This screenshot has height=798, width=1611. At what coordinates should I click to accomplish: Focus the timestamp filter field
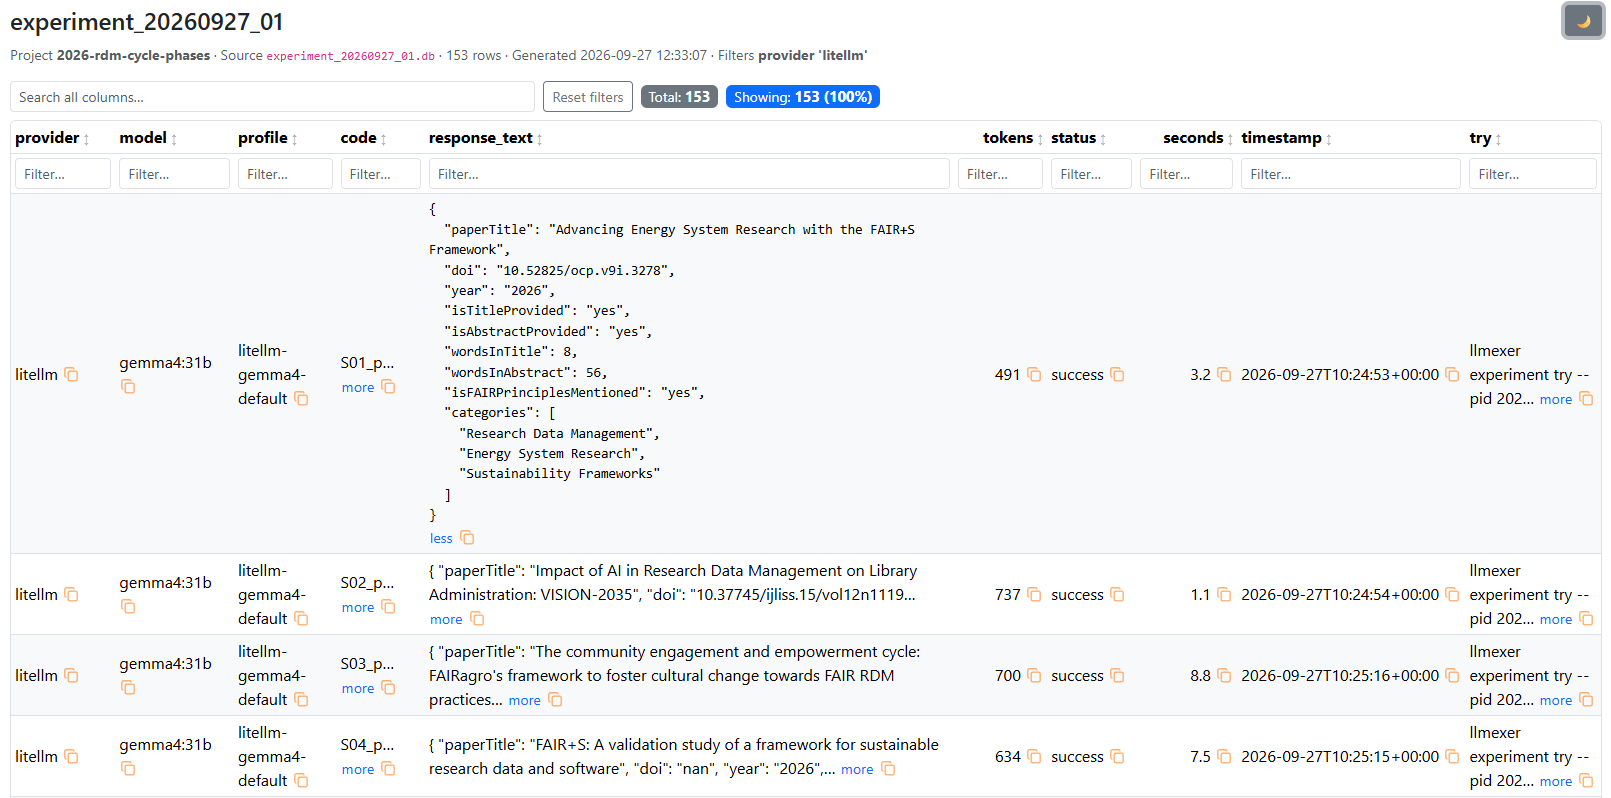point(1351,174)
